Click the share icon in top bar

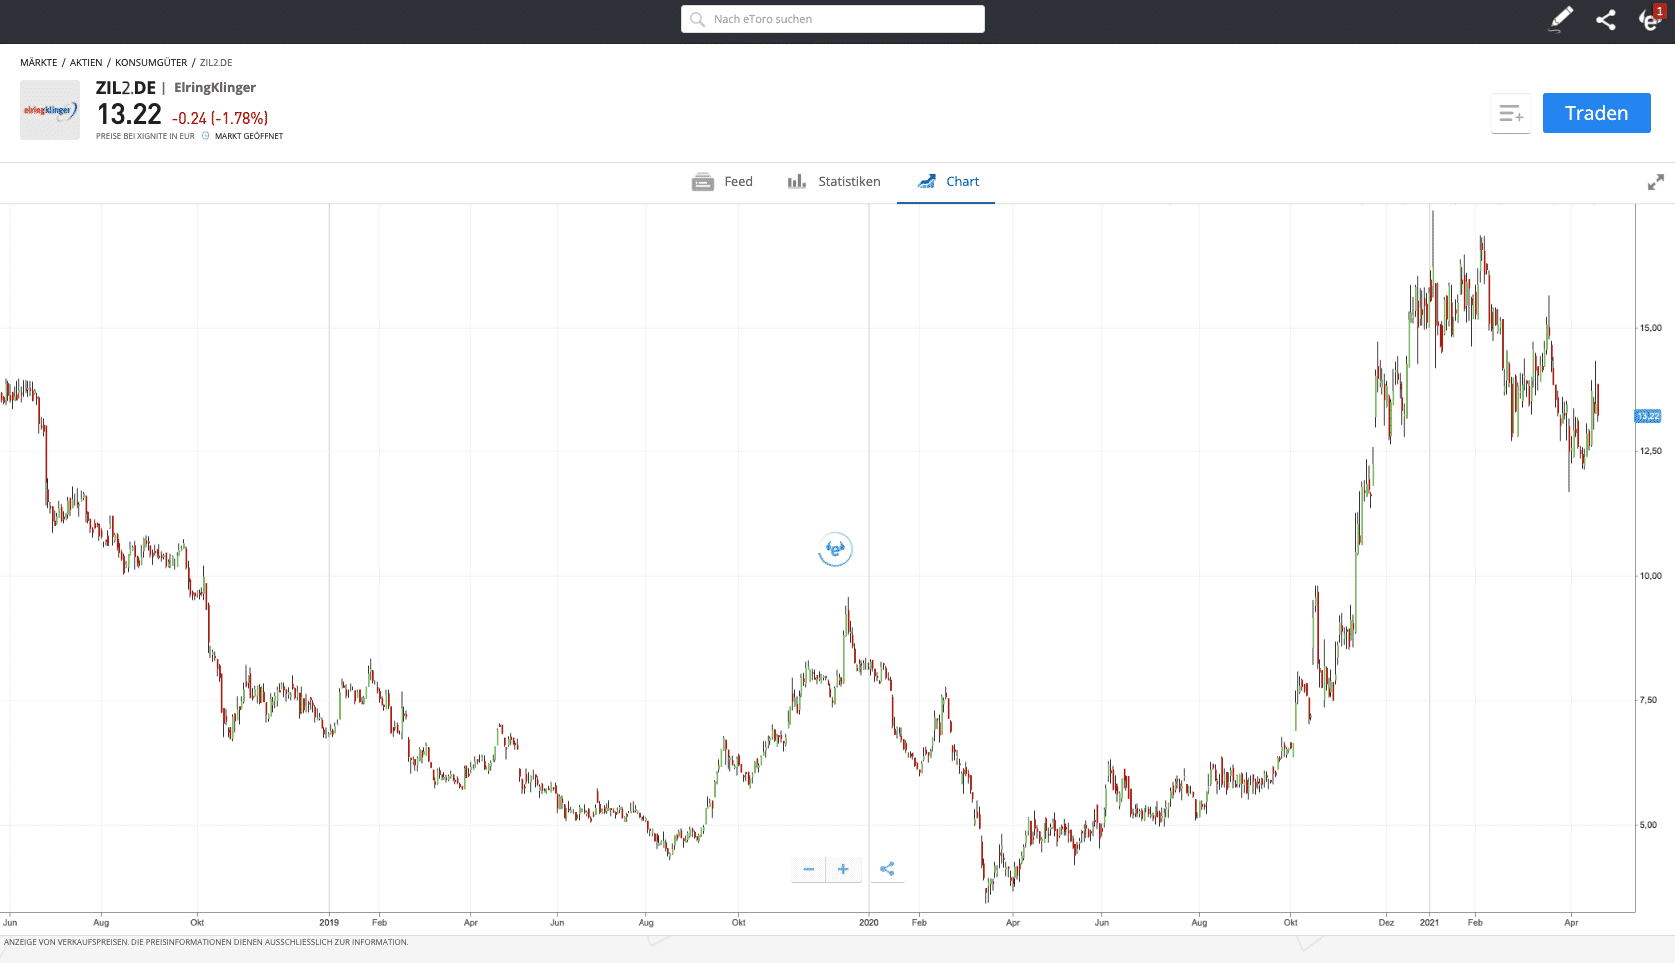(1606, 19)
